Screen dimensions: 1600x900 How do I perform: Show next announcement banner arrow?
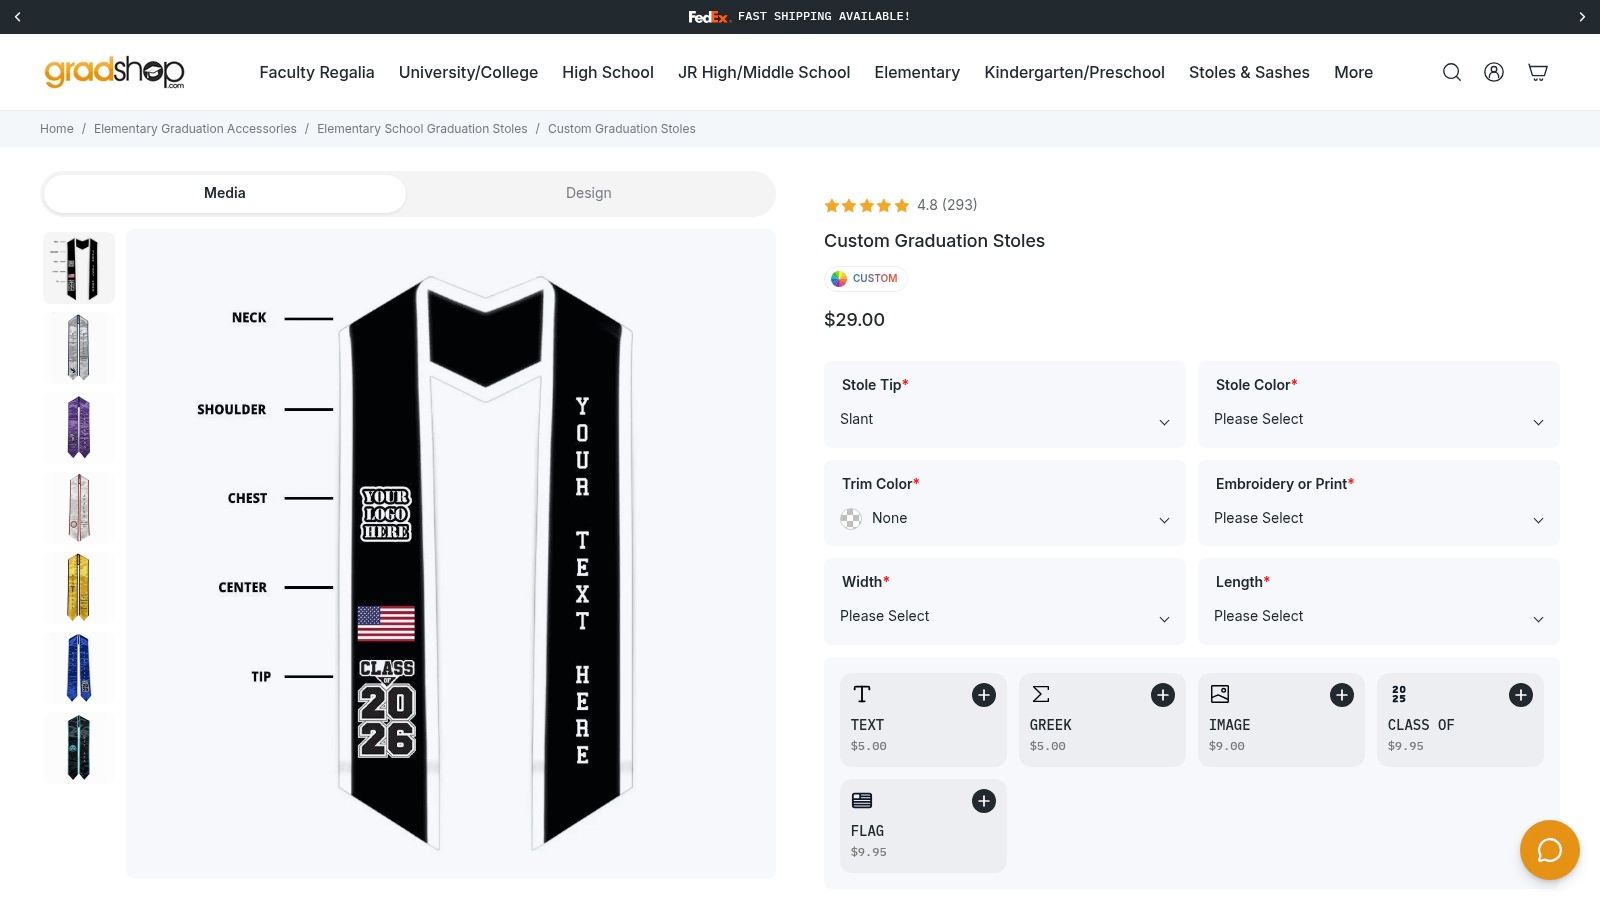tap(1582, 17)
